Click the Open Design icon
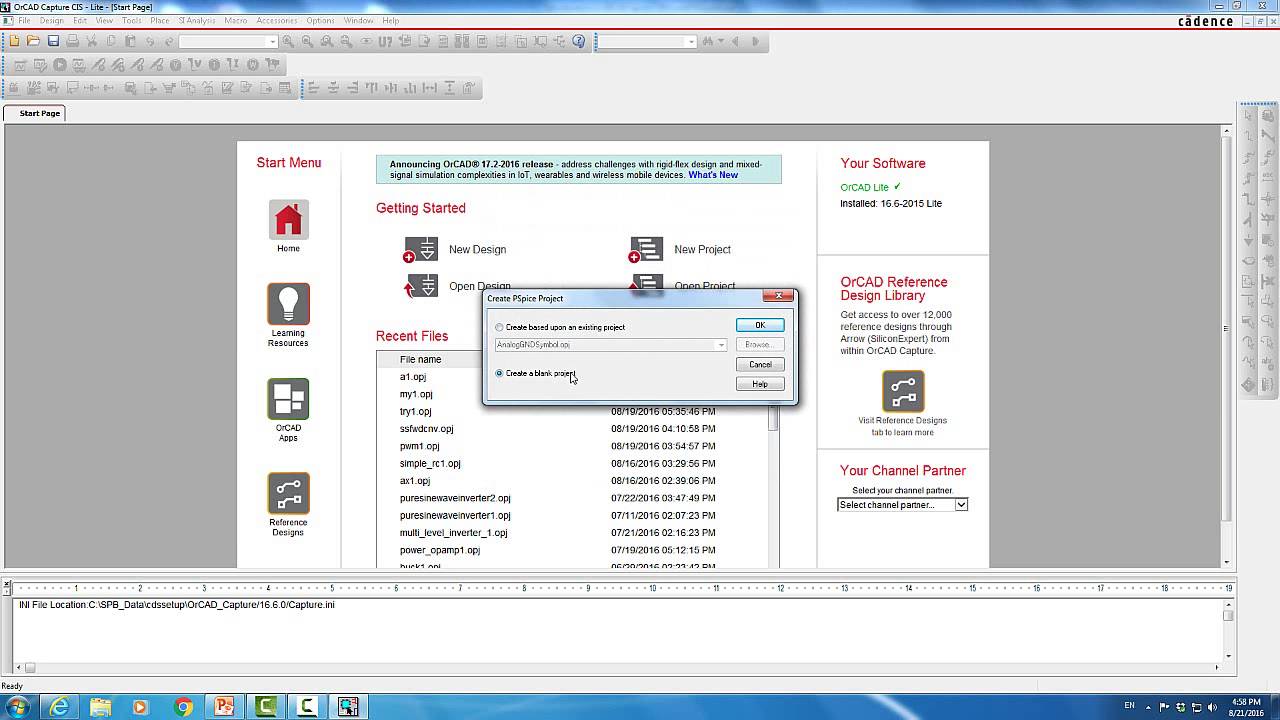This screenshot has width=1280, height=720. [421, 286]
